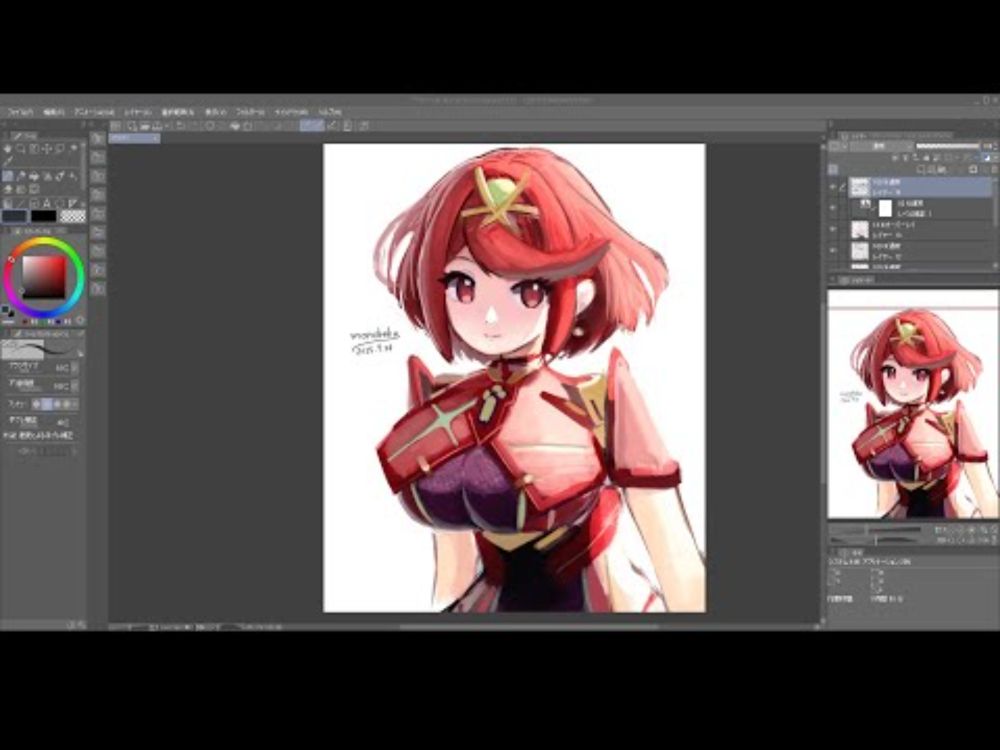Open the 編集 (Edit) menu
Viewport: 1000px width, 750px height.
click(x=54, y=112)
